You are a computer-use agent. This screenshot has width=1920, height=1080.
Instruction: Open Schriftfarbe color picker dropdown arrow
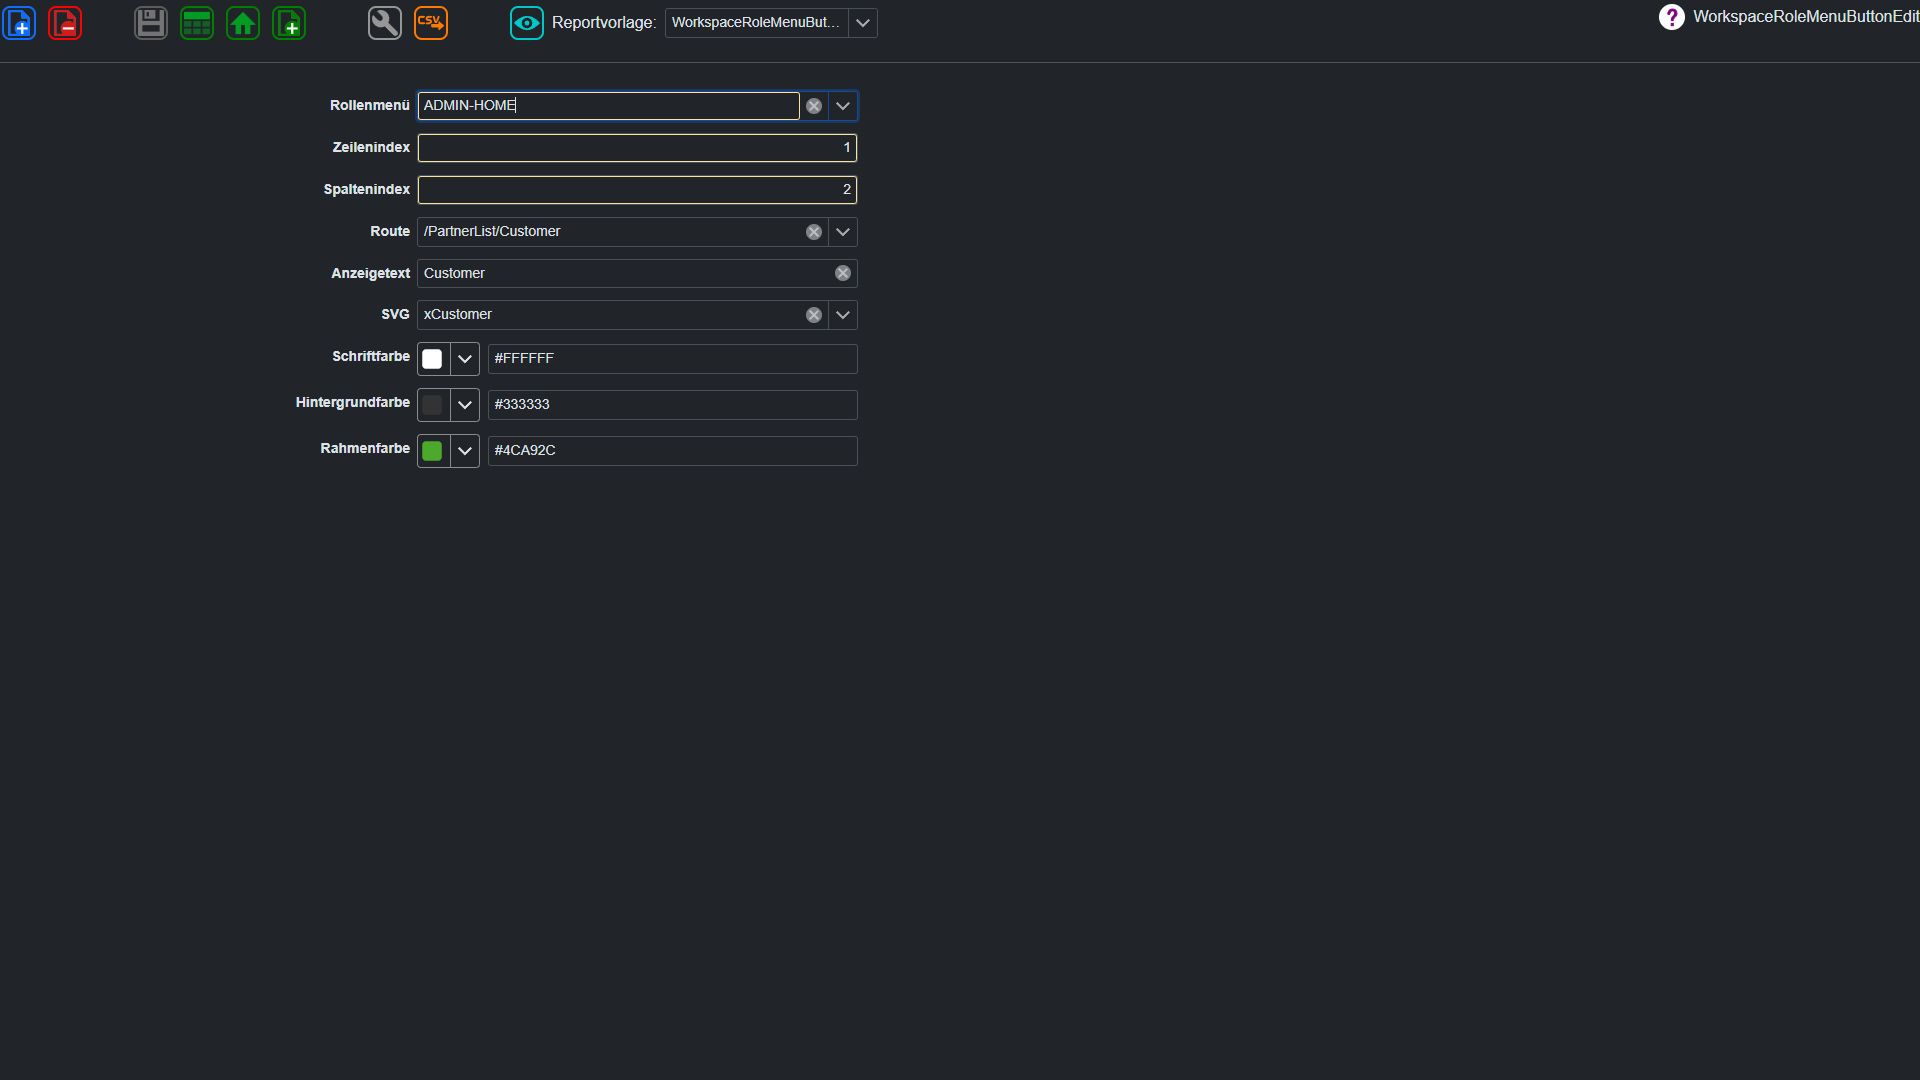coord(465,359)
